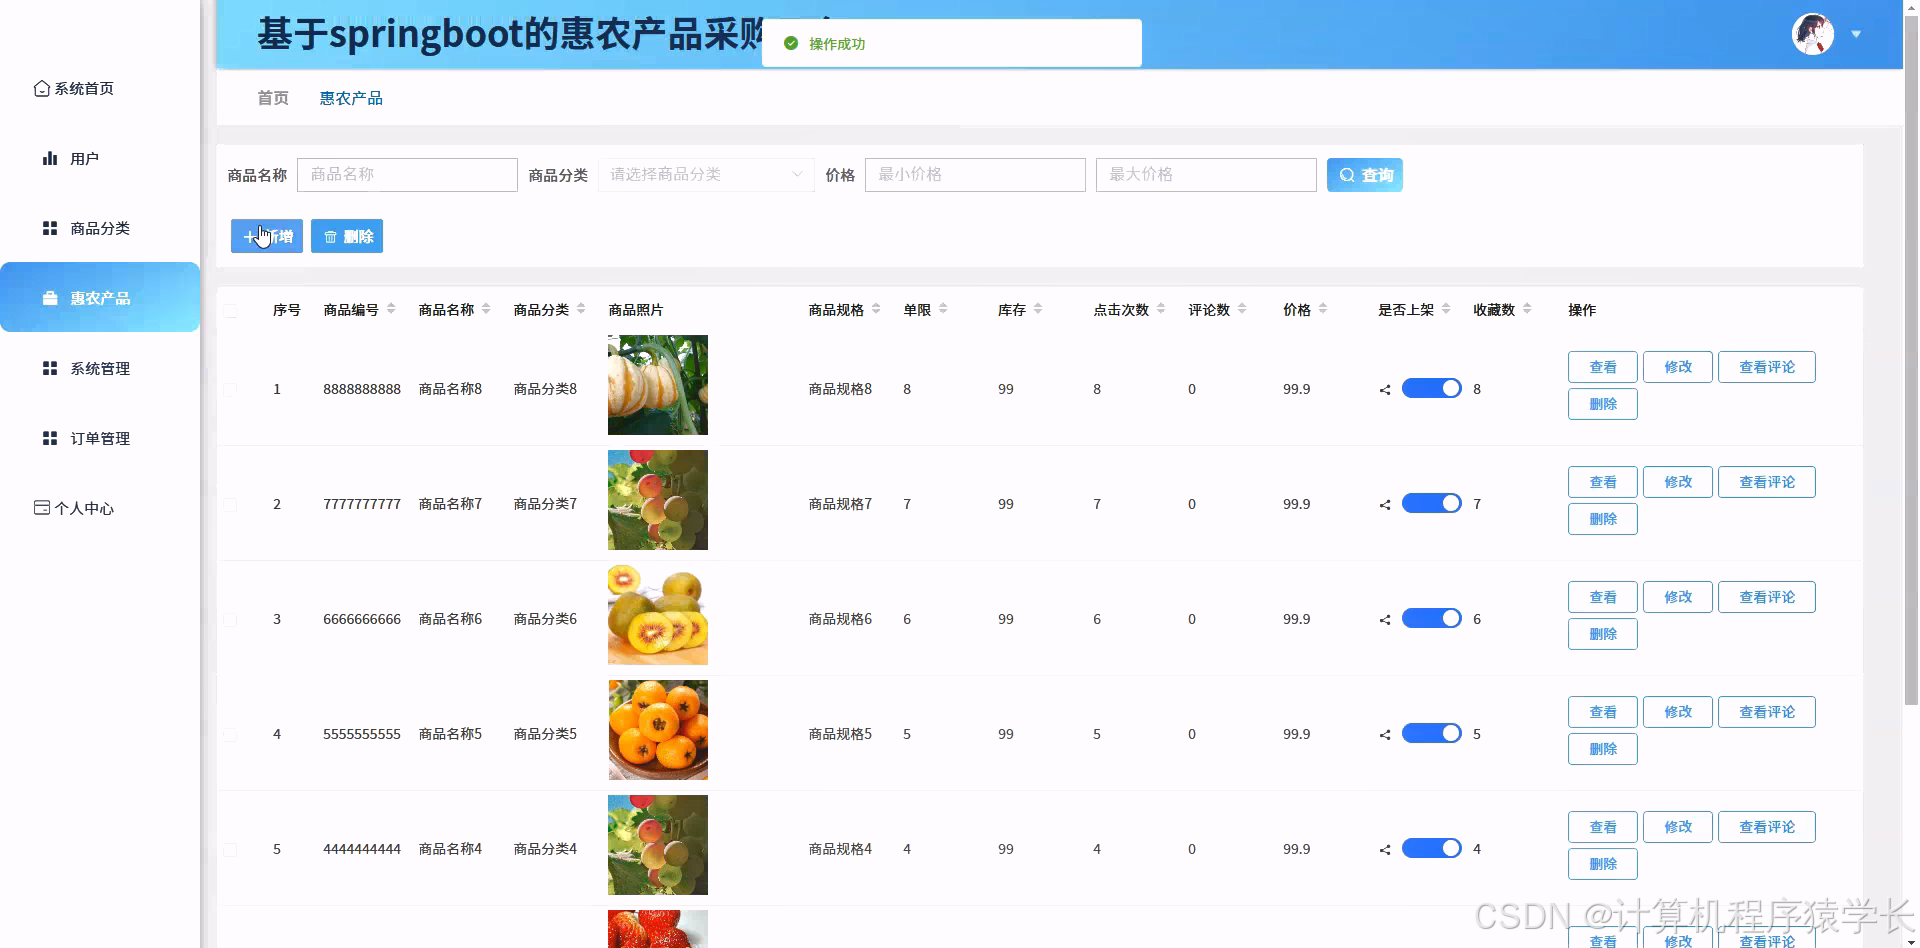Click inside the 商品名称 input field
The height and width of the screenshot is (948, 1920).
(x=407, y=174)
